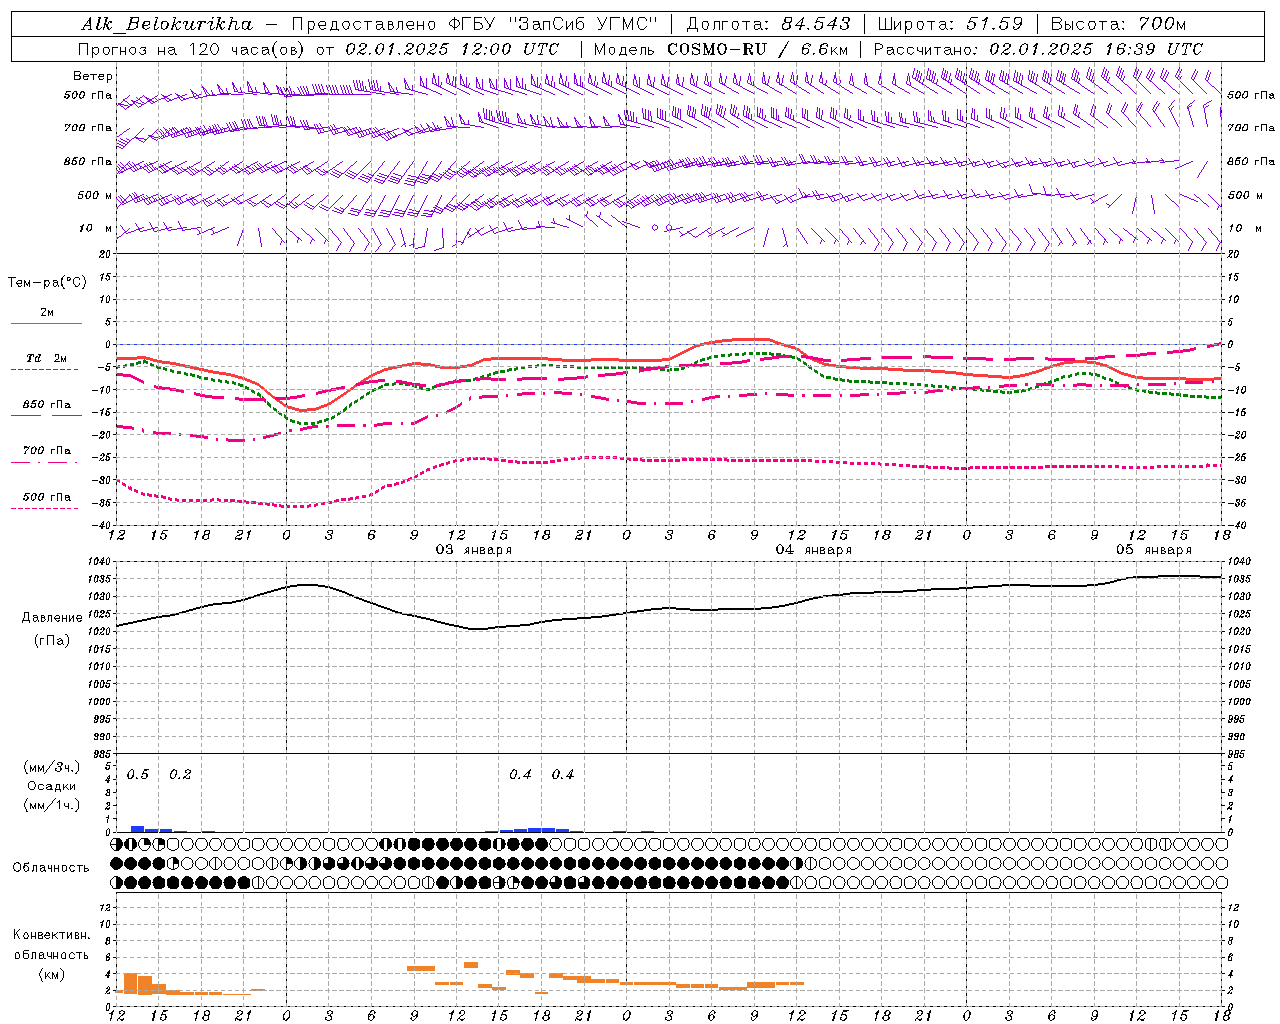This screenshot has height=1024, width=1280.
Task: Click the 'Облачность' cloud cover label
Action: pos(51,868)
